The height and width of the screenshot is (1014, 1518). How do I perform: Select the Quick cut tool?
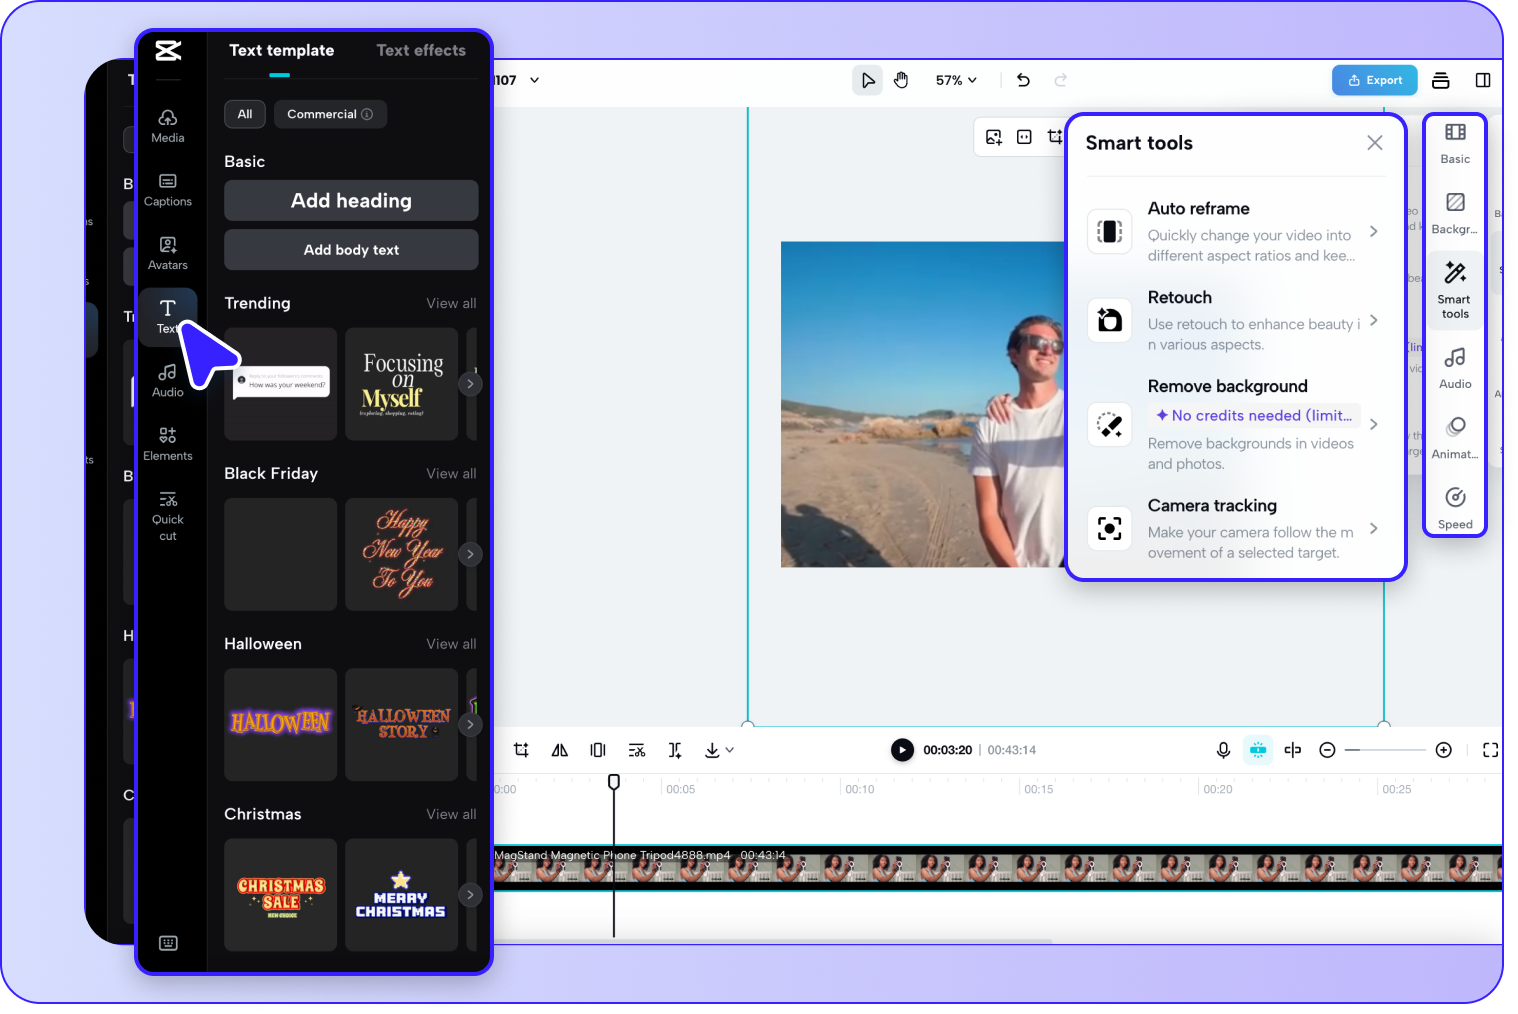[x=168, y=516]
